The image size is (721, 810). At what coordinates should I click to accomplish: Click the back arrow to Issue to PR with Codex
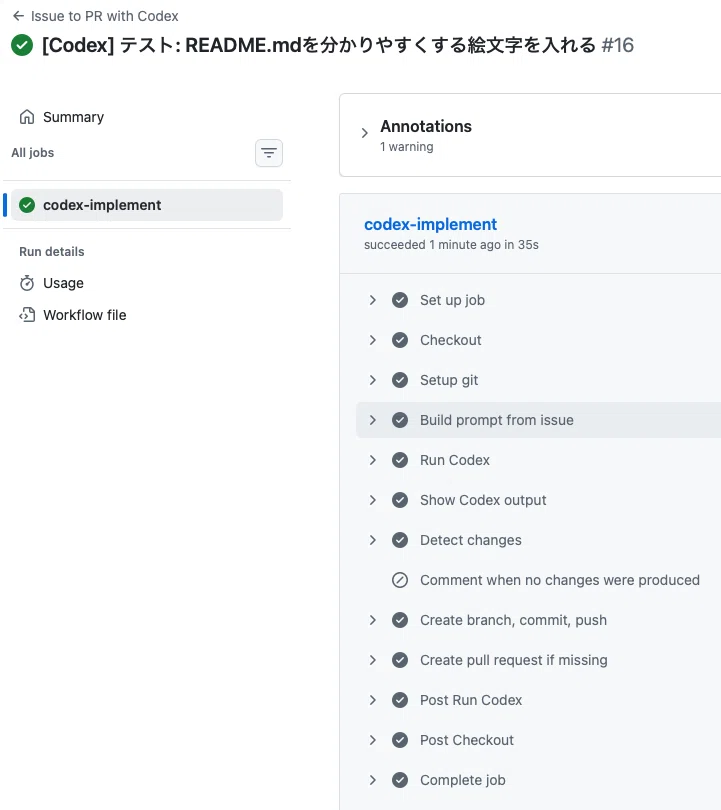tap(18, 16)
